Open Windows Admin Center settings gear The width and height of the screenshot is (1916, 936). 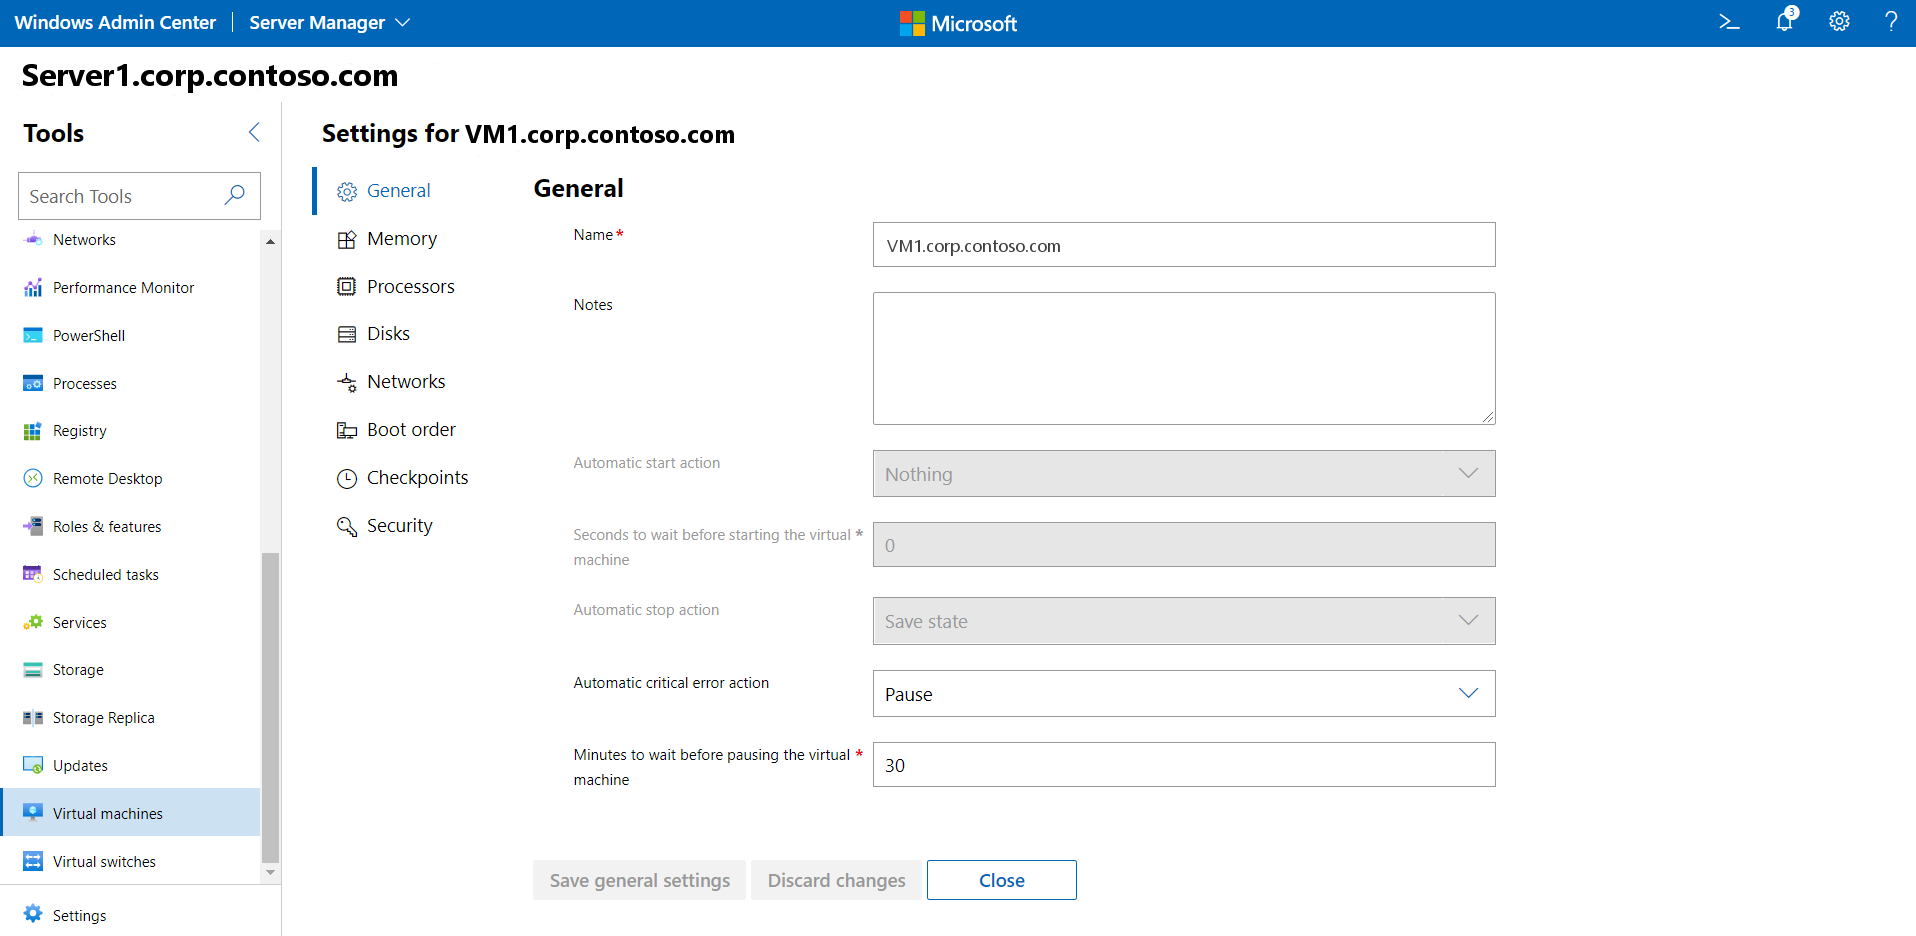coord(1839,21)
